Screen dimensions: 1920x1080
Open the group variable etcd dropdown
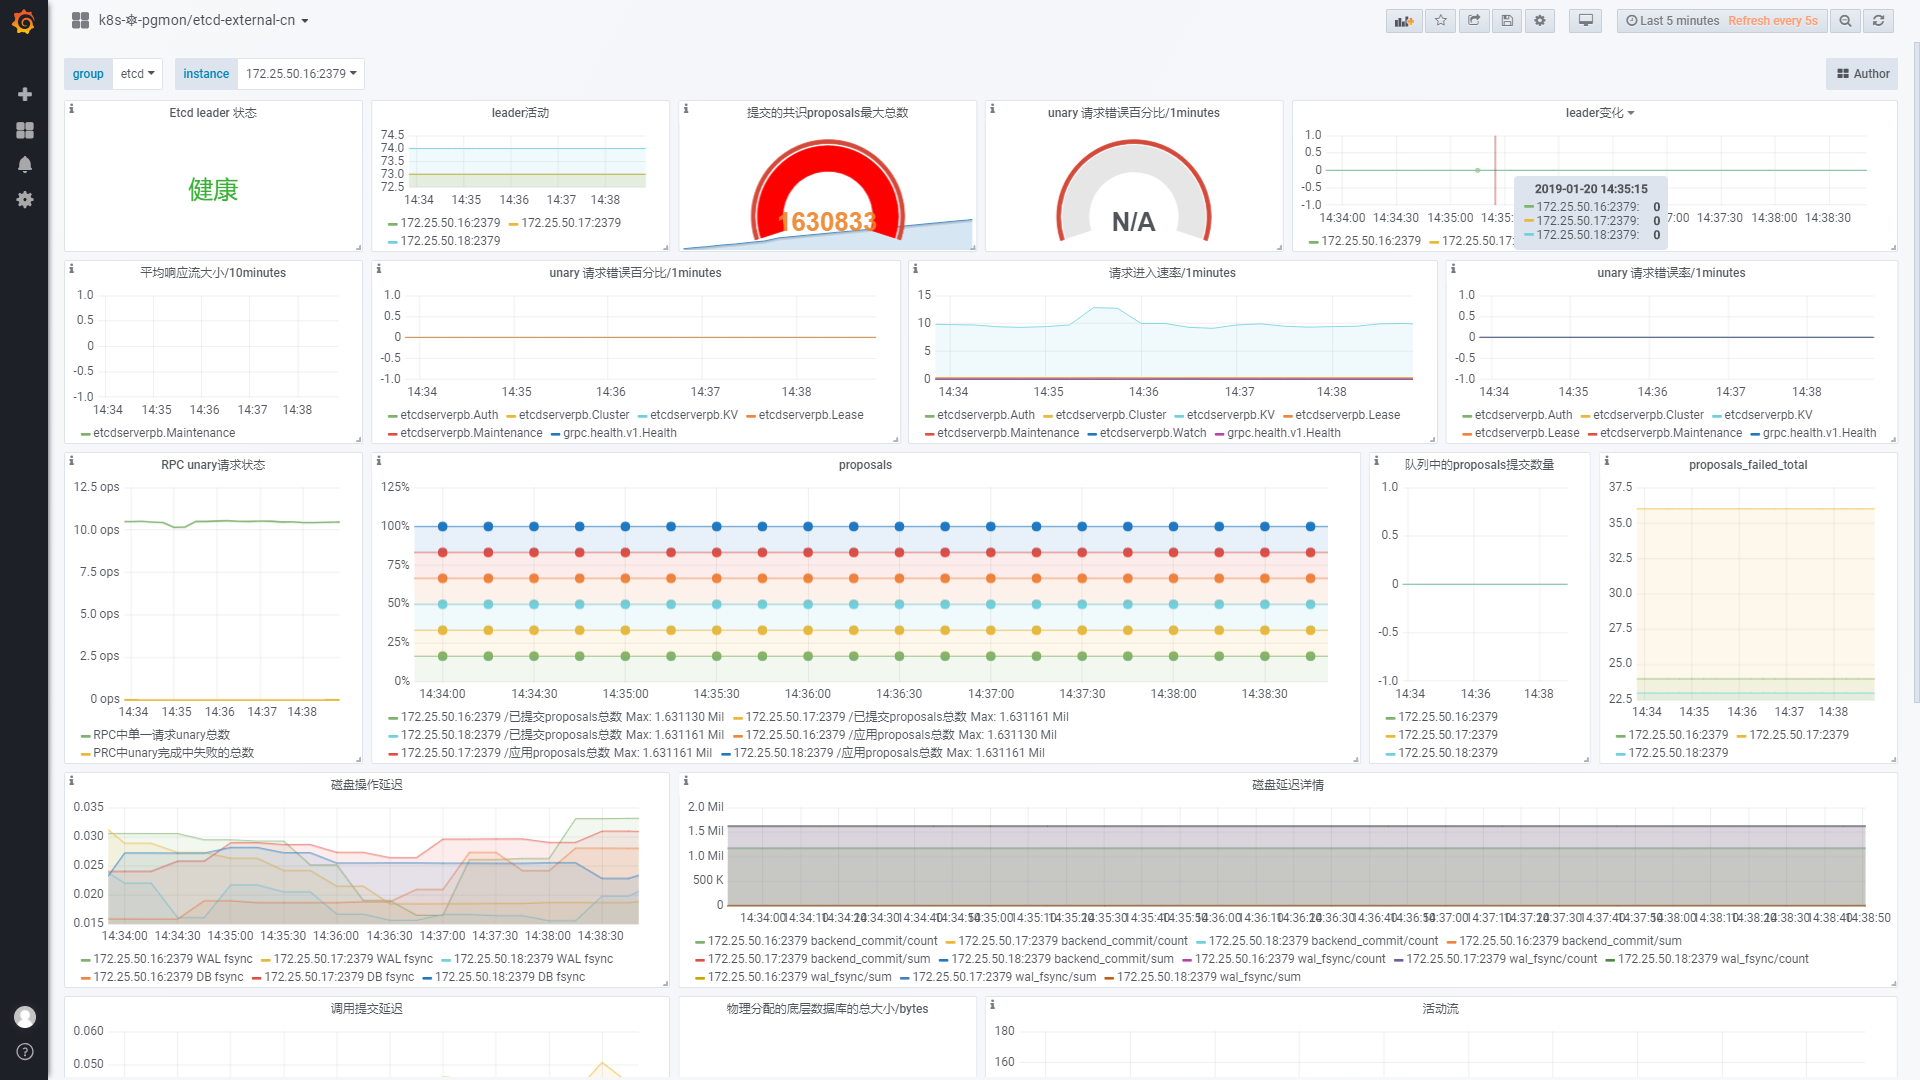(137, 74)
